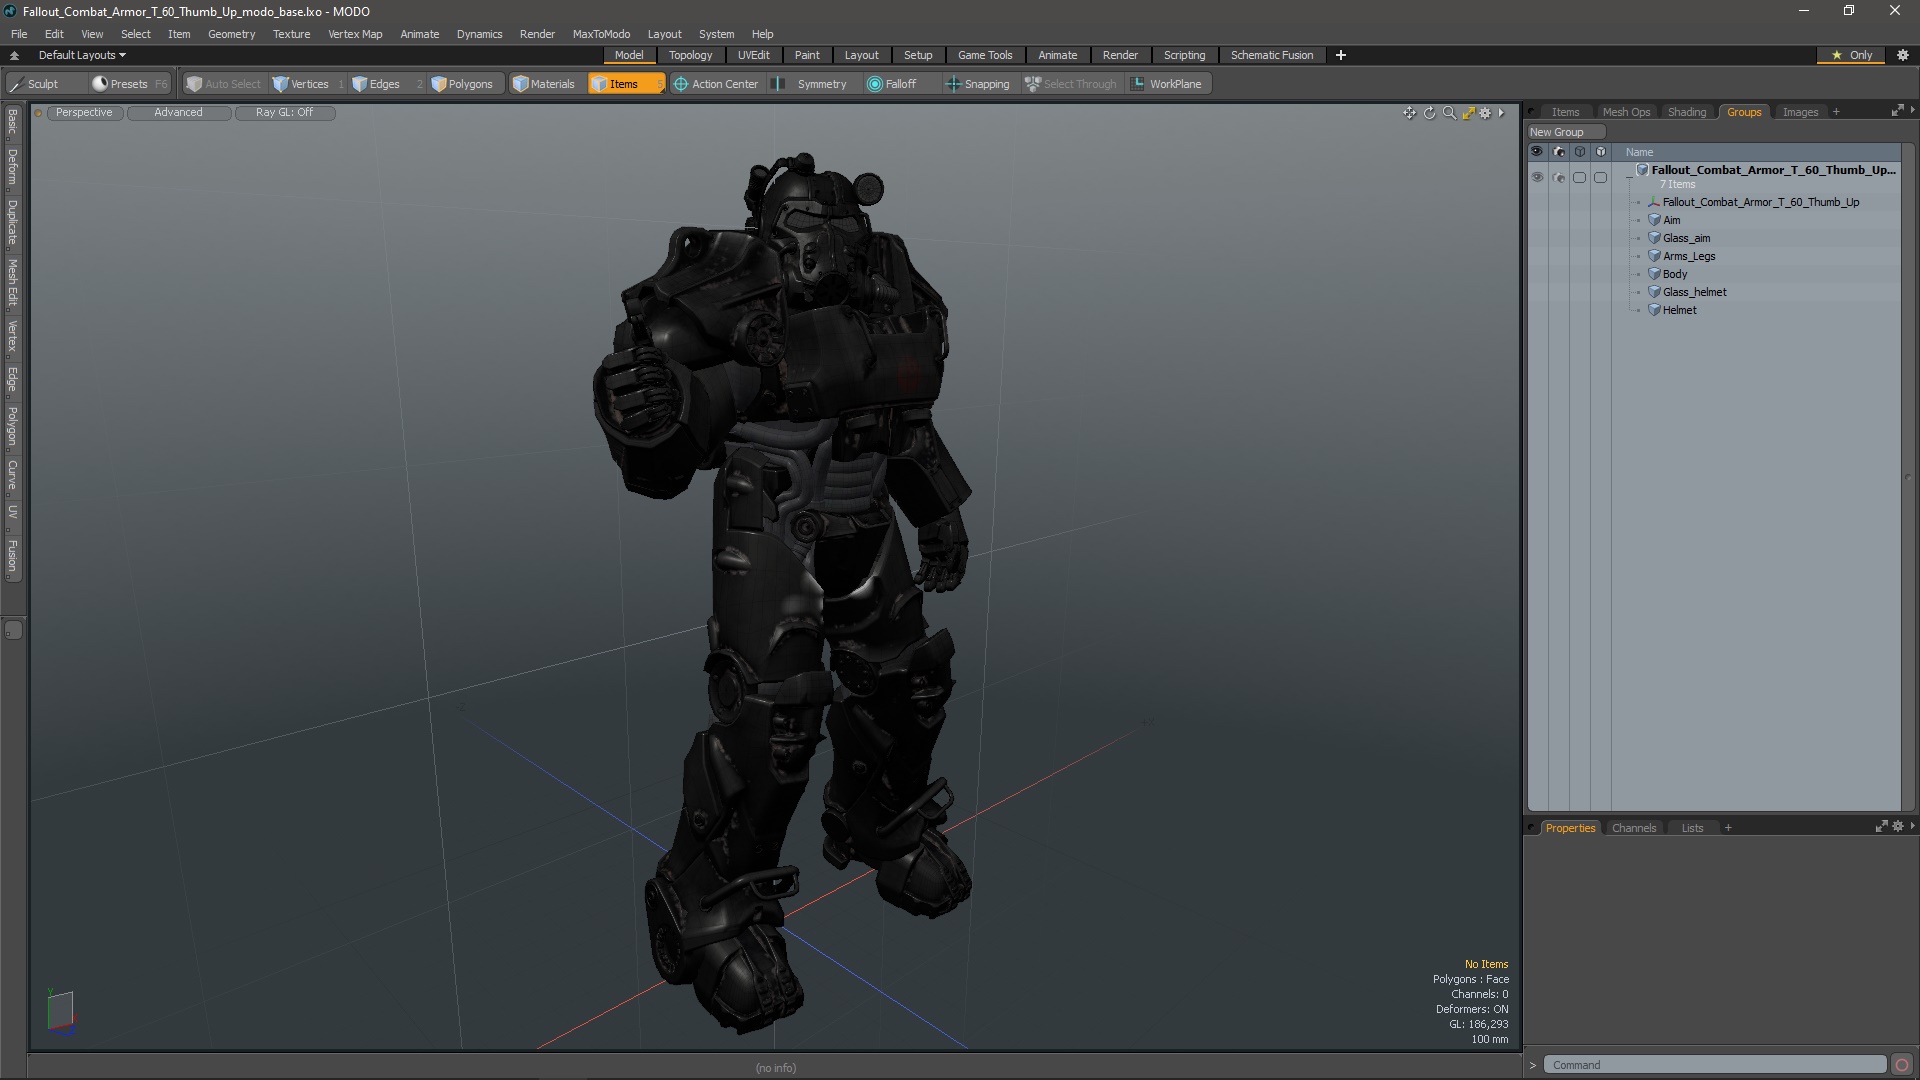Click the Aim mesh cube icon
The width and height of the screenshot is (1920, 1080).
coord(1654,220)
